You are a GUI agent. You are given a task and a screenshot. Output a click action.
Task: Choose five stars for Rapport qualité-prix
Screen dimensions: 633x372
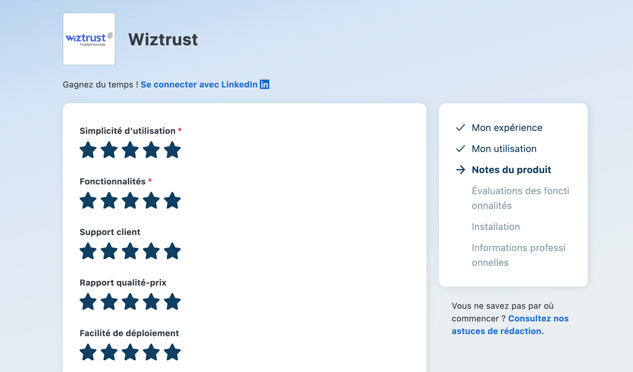tap(172, 301)
